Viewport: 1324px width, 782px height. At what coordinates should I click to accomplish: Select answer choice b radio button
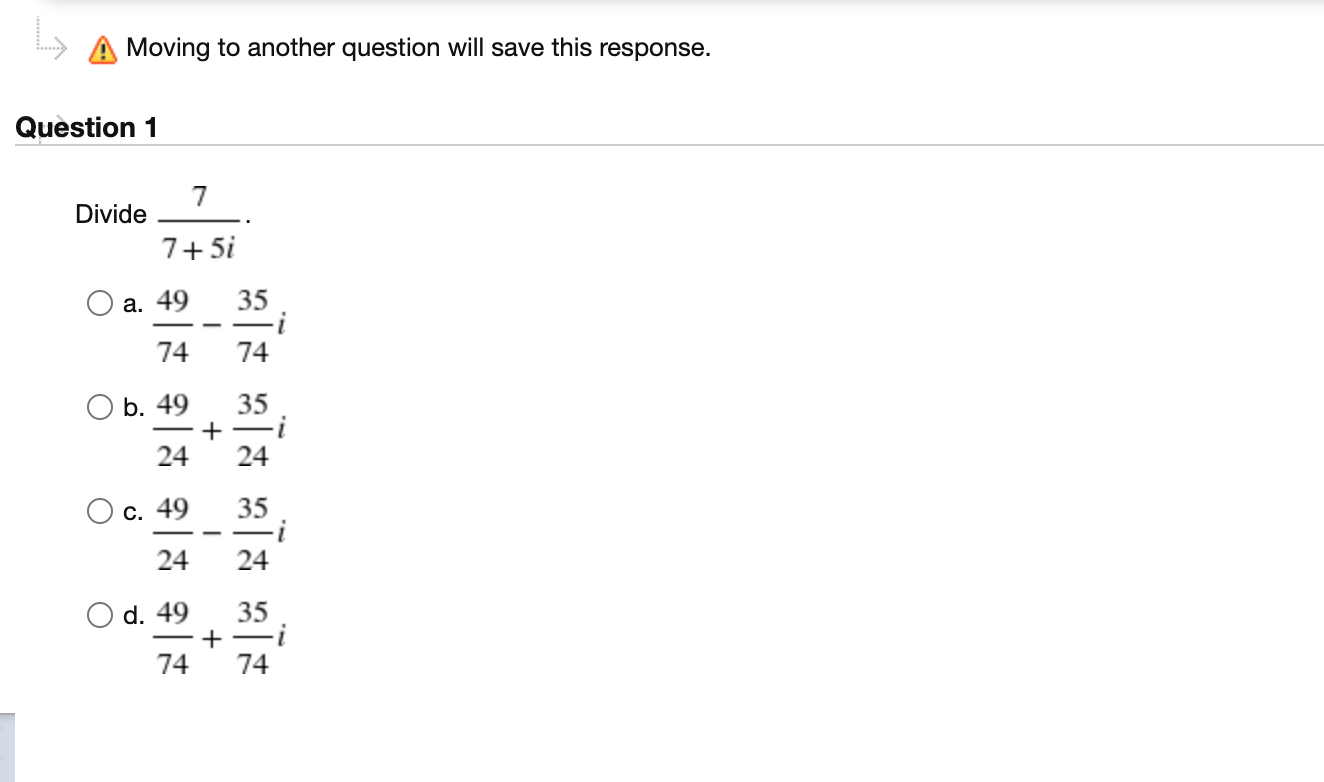(100, 407)
